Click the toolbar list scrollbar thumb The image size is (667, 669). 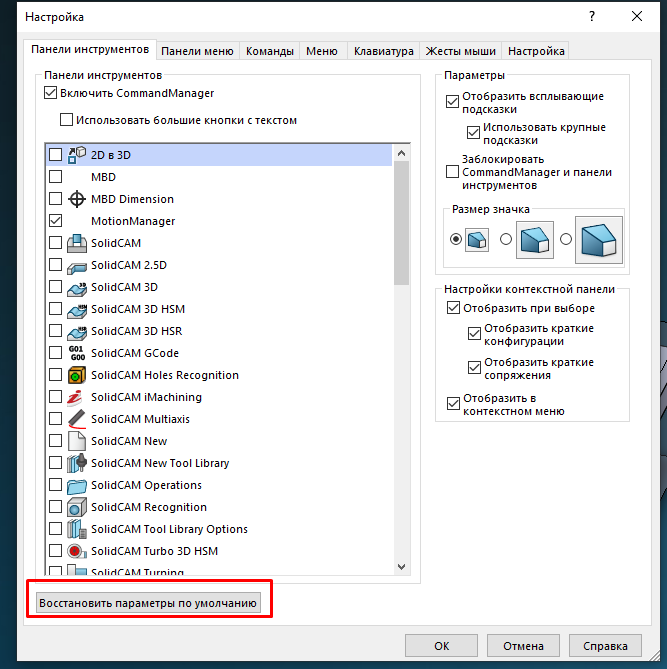[401, 223]
